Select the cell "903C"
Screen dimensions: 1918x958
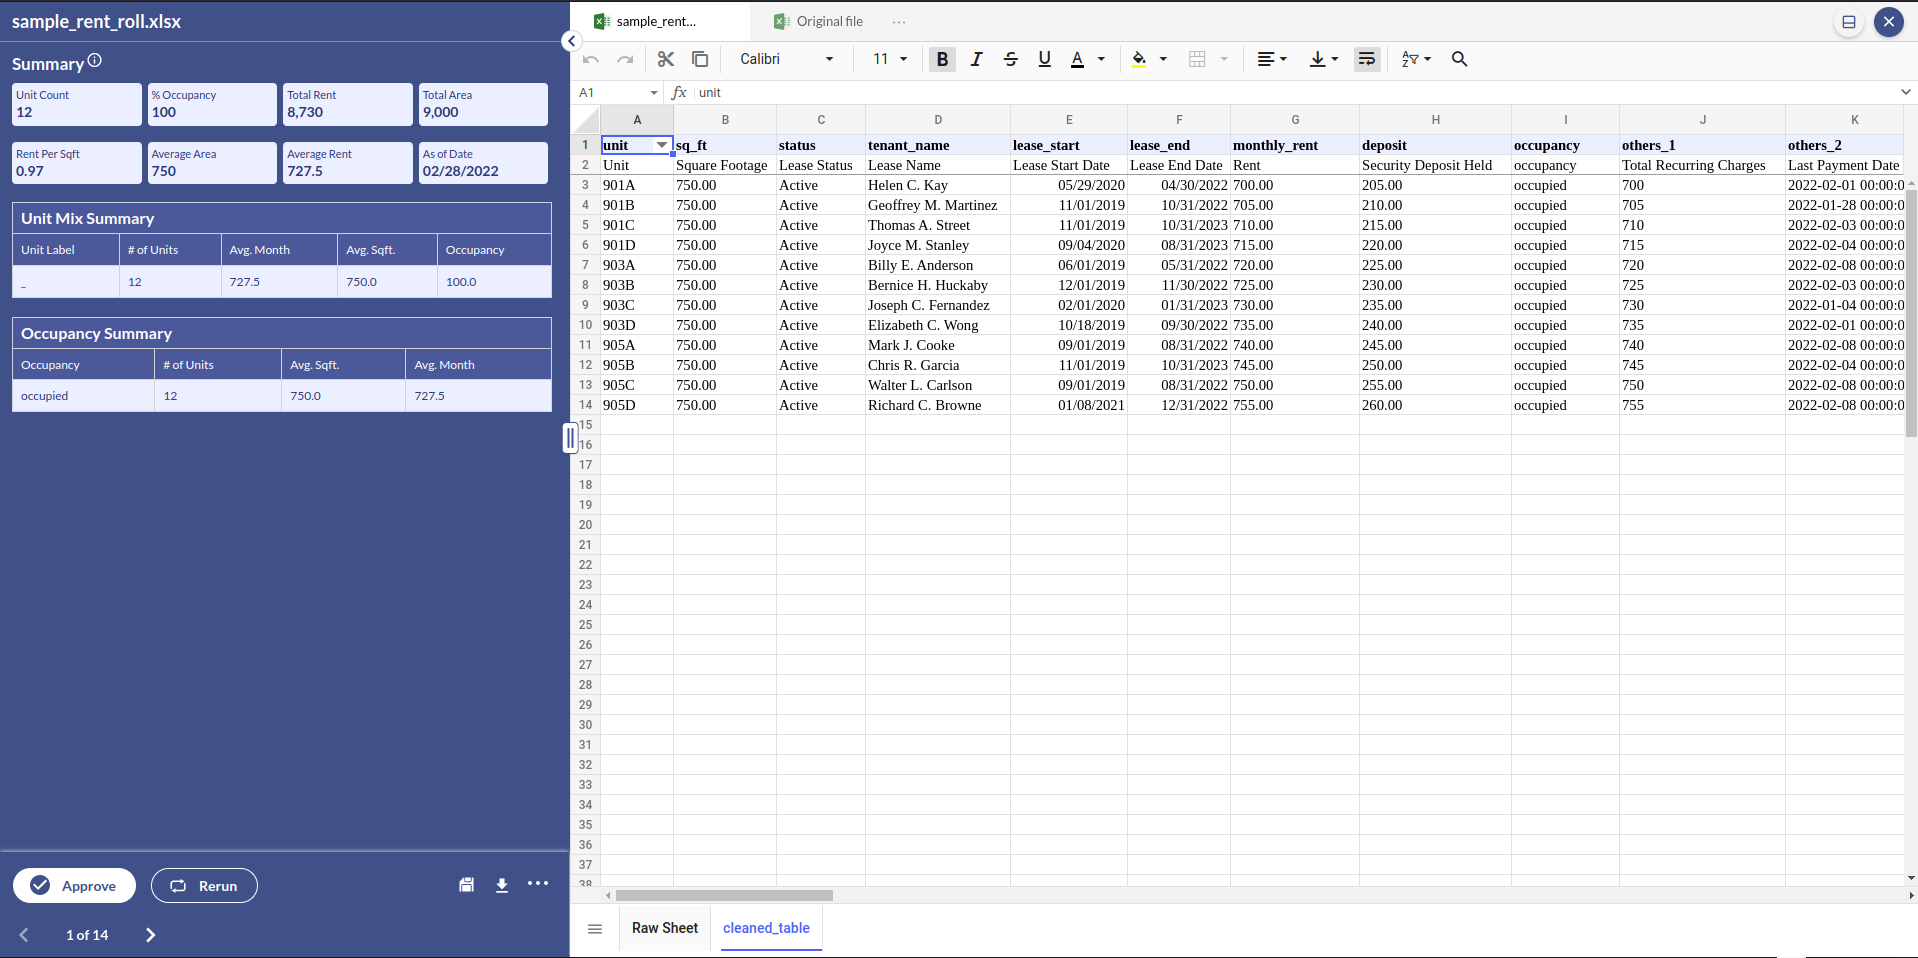click(637, 305)
